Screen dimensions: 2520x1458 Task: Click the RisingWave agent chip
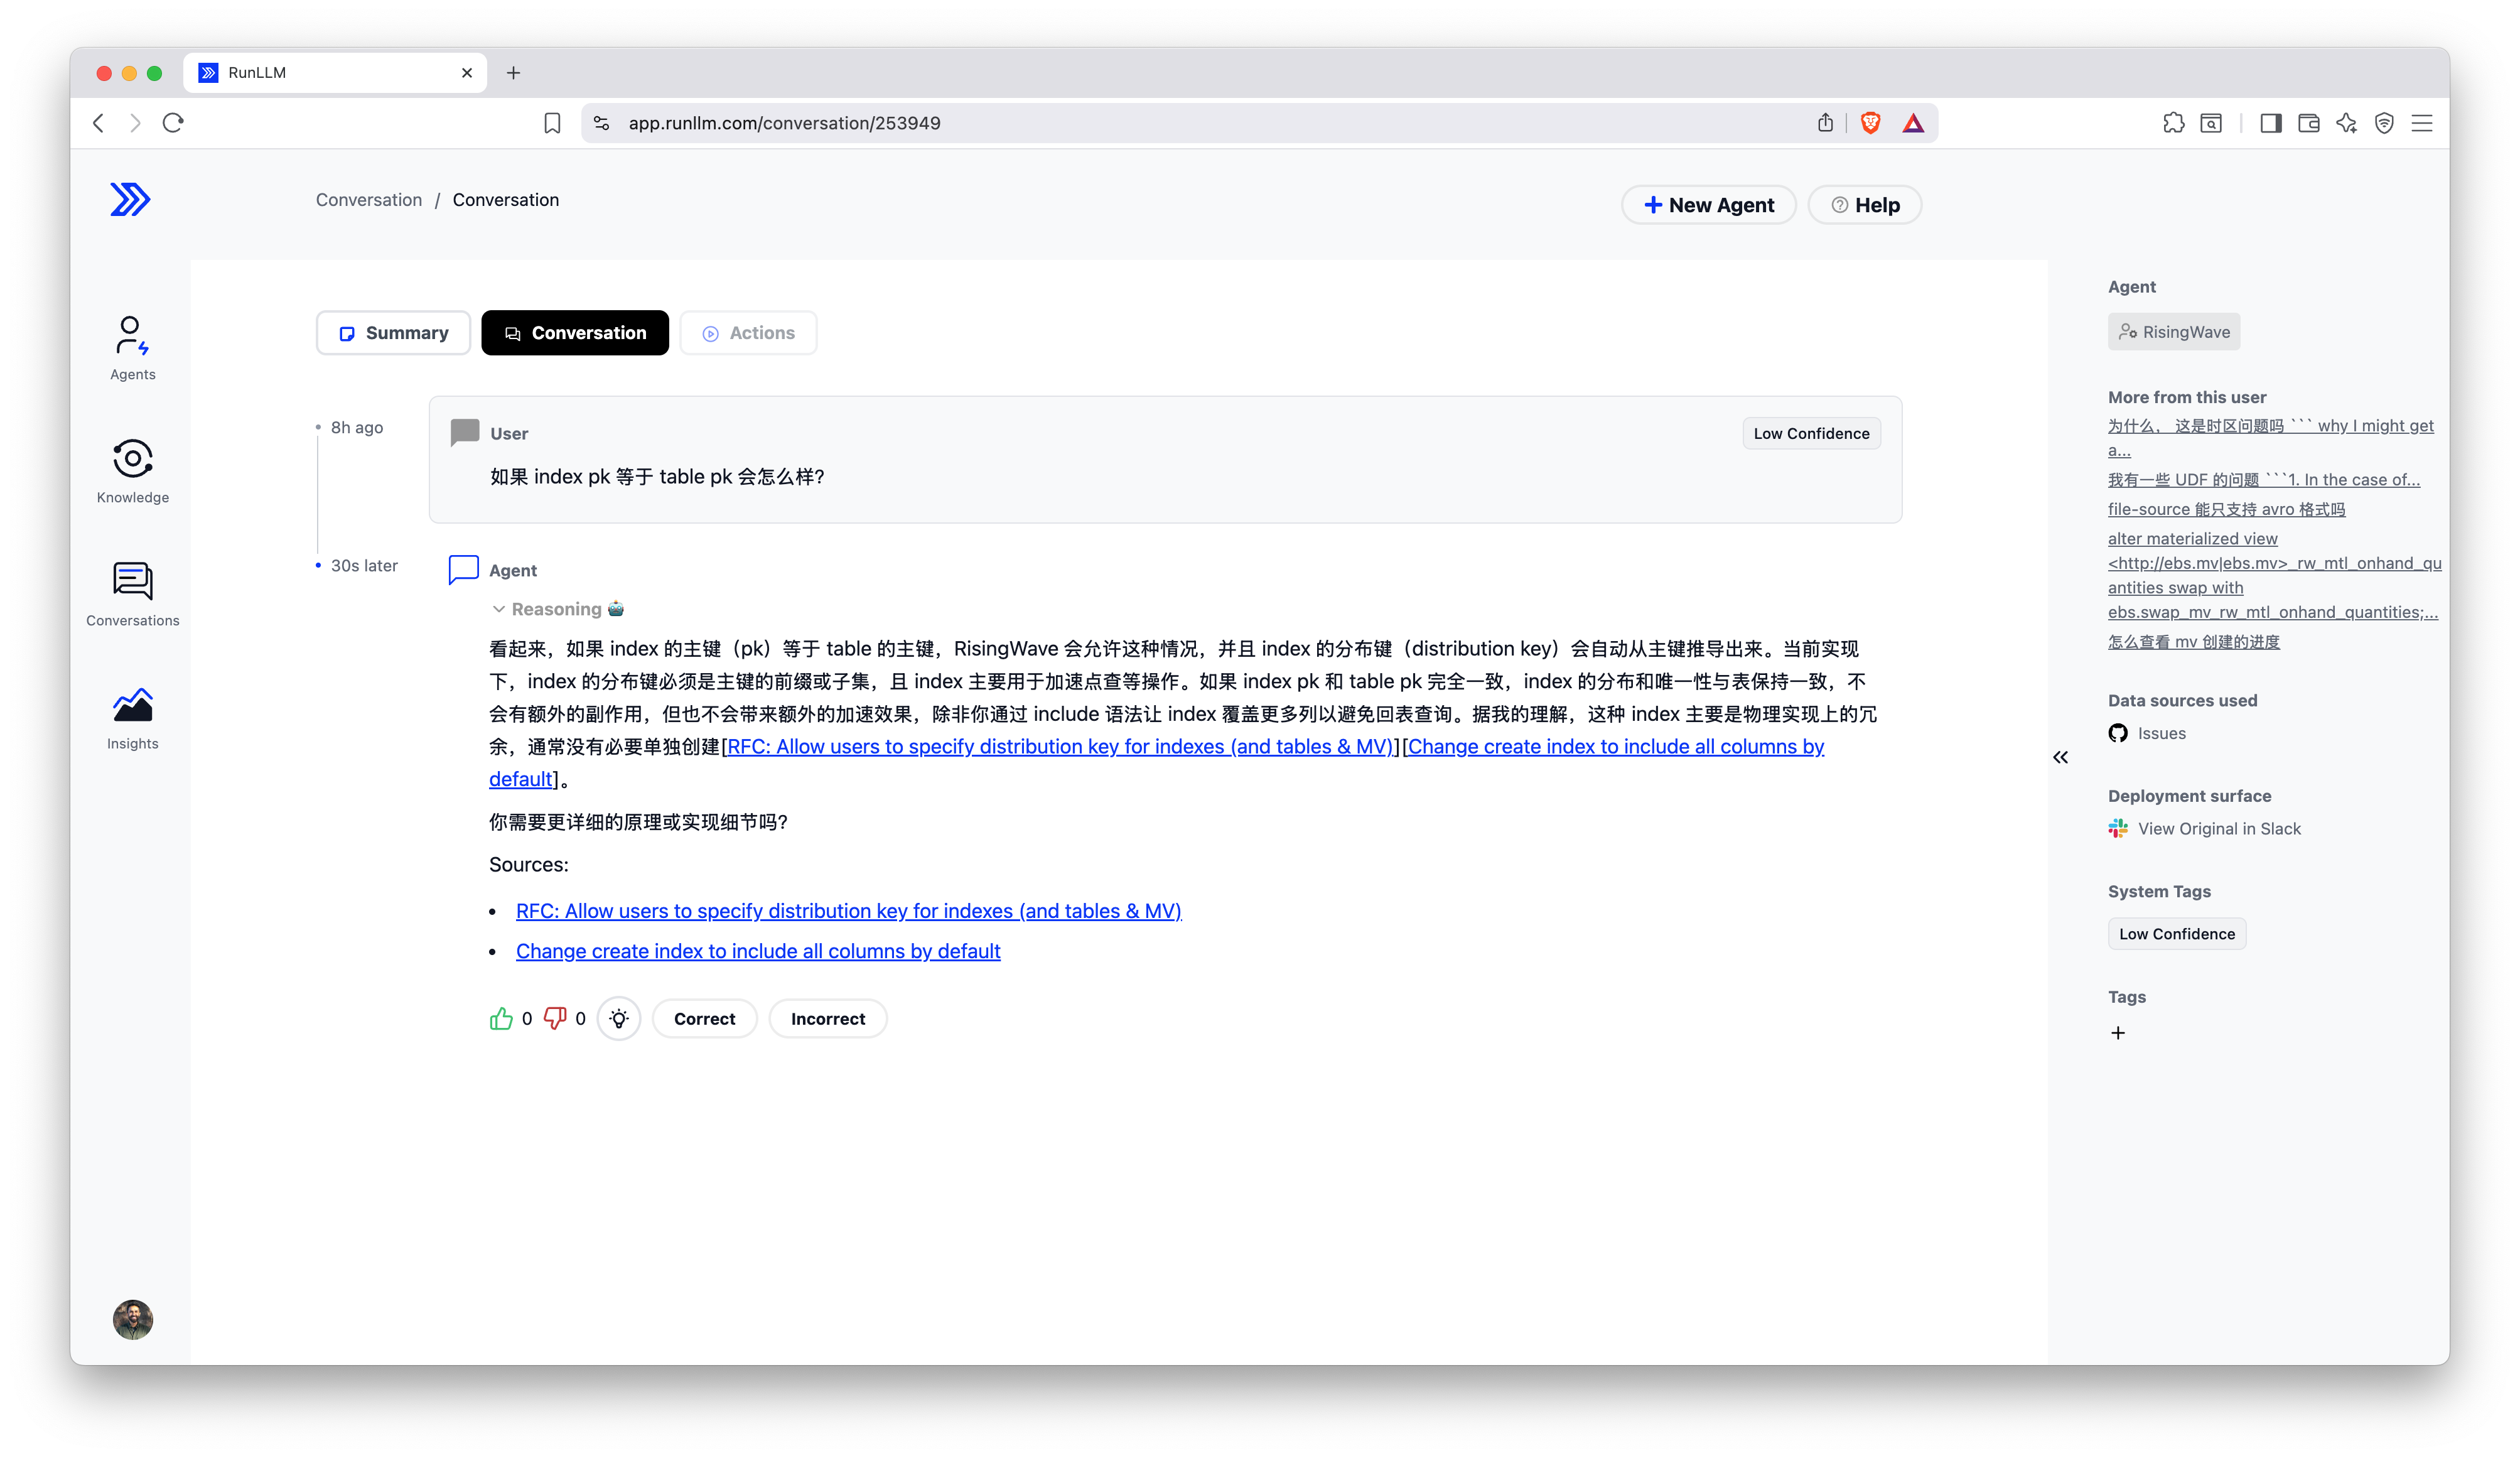pyautogui.click(x=2174, y=332)
